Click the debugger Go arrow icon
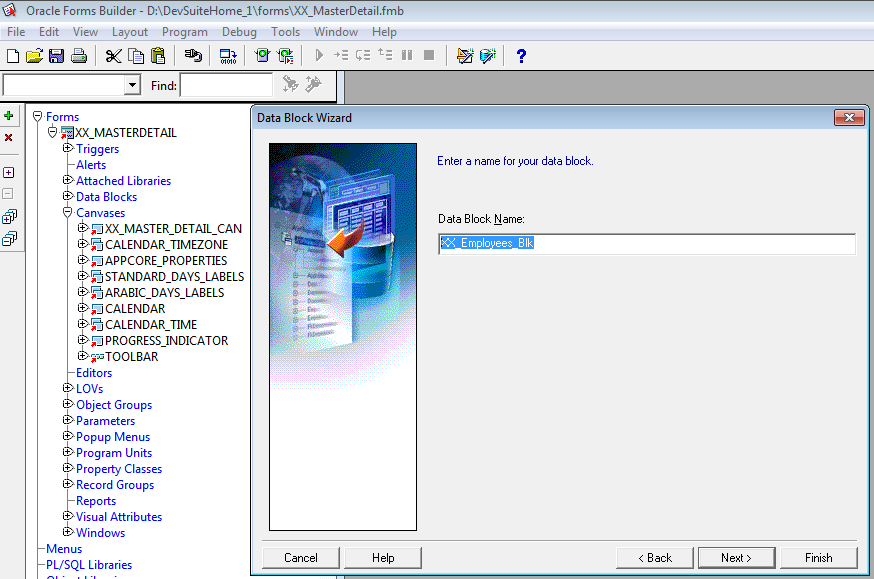The width and height of the screenshot is (874, 579). [x=319, y=55]
